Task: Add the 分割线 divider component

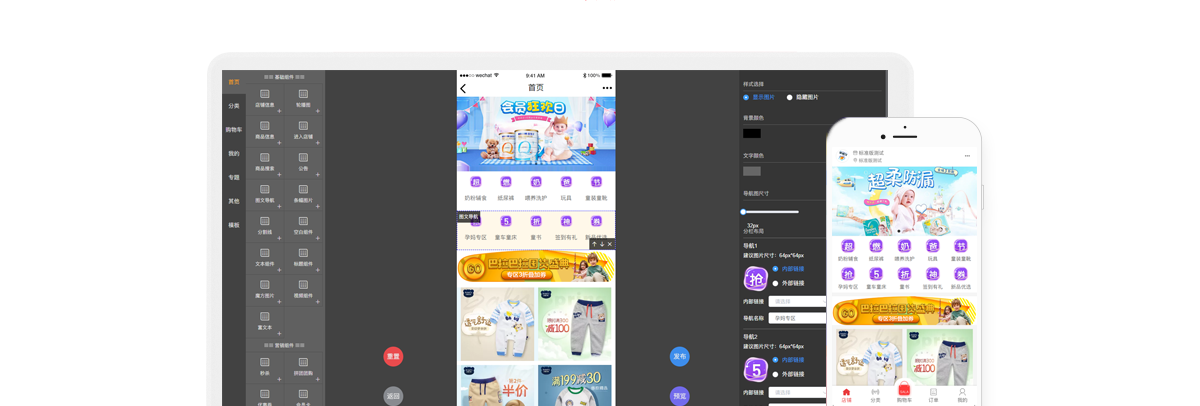Action: [x=265, y=226]
